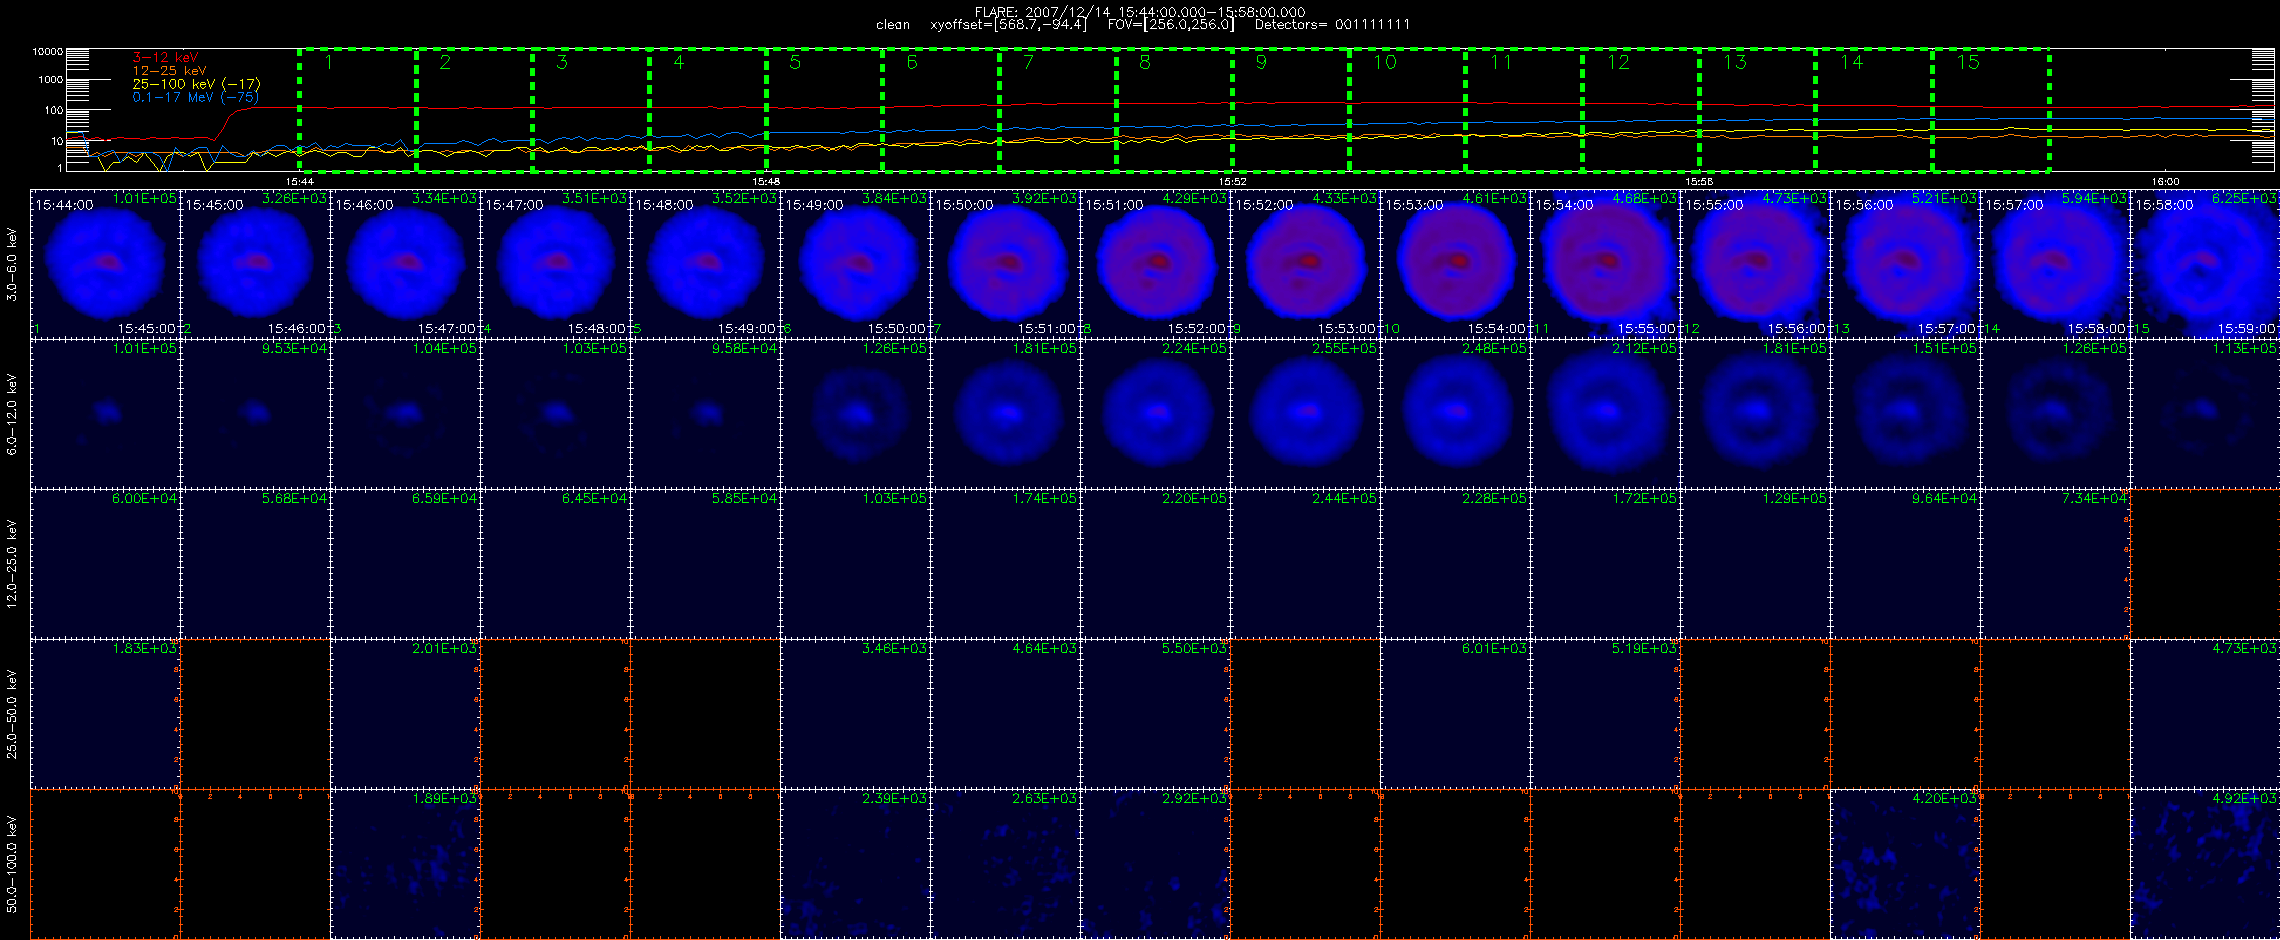Image resolution: width=2280 pixels, height=940 pixels.
Task: Open the 3.0-6.0 keV image starting 15:44:00
Action: [x=106, y=264]
